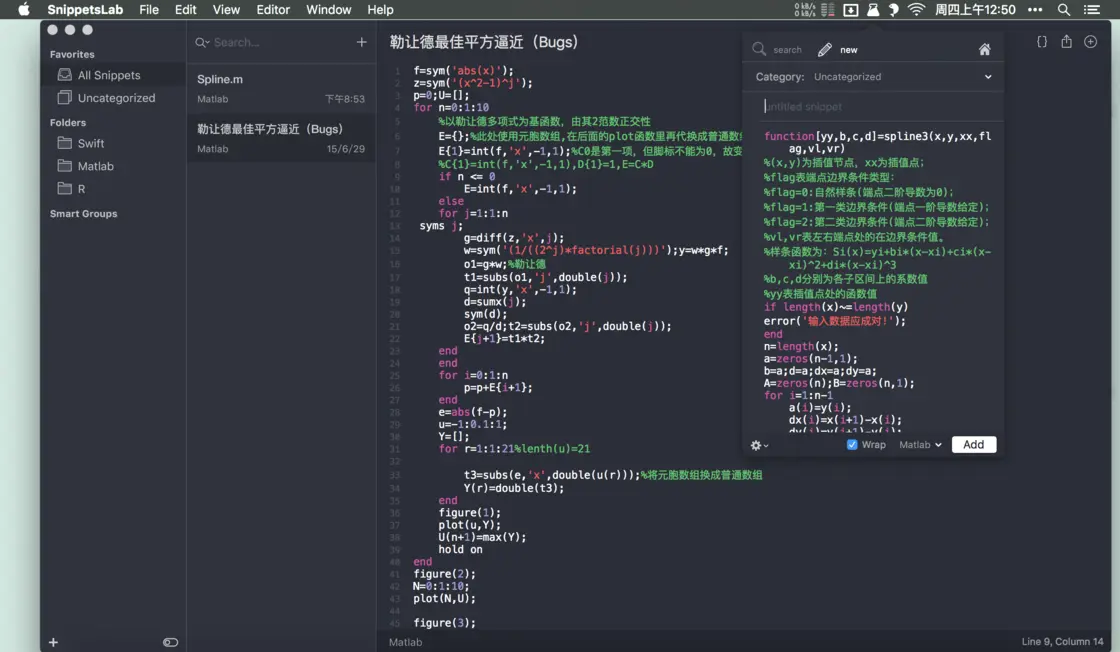Image resolution: width=1120 pixels, height=652 pixels.
Task: Click the editor snippet title 勒让德最佳平方逼近
Action: point(484,42)
